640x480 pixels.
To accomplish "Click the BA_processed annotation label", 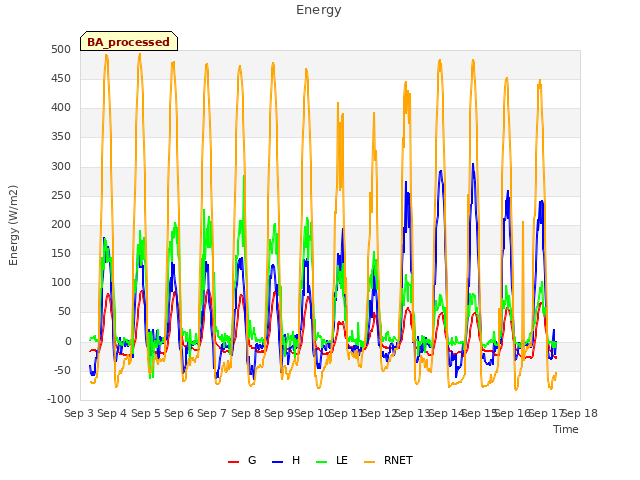I will pos(129,42).
